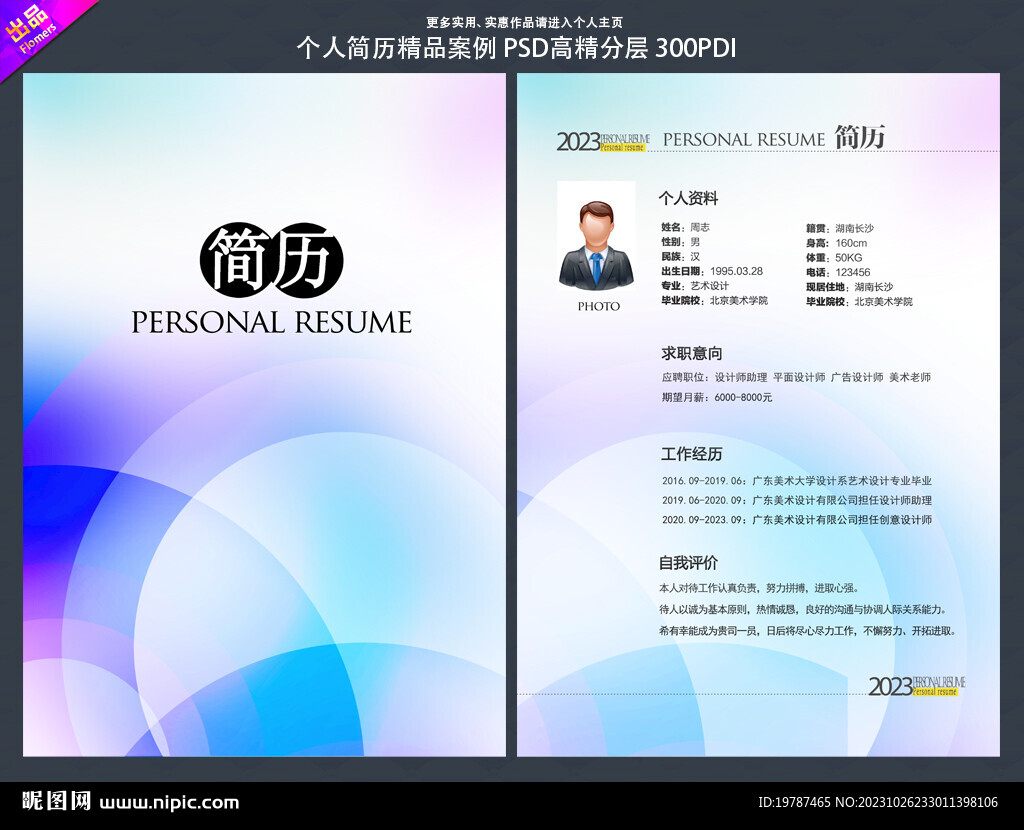Viewport: 1024px width, 830px height.
Task: Click the 工作经历 section heading
Action: (x=692, y=454)
